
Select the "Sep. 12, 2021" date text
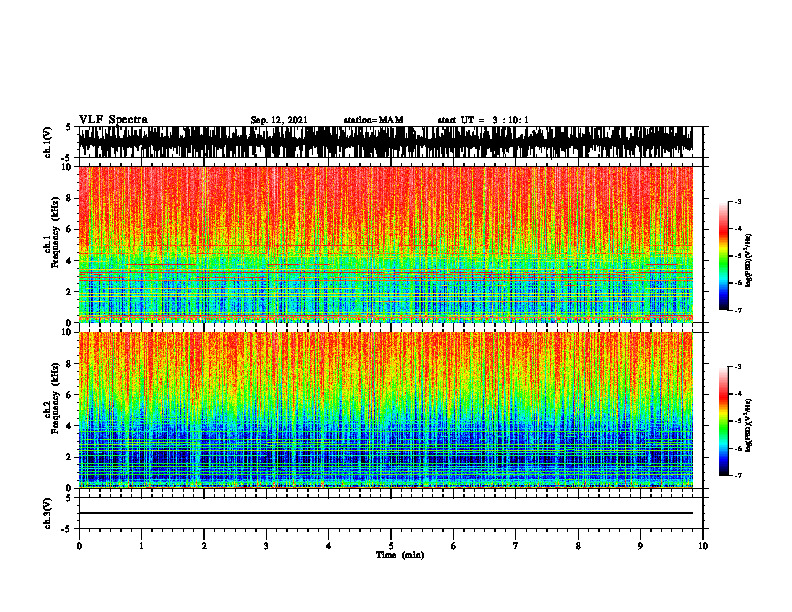279,120
